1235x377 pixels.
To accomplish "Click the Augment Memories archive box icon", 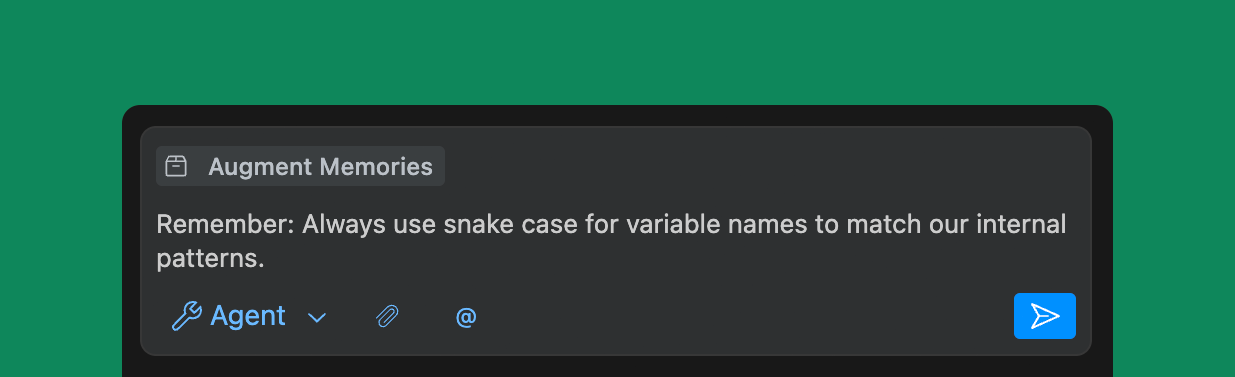I will (x=176, y=166).
